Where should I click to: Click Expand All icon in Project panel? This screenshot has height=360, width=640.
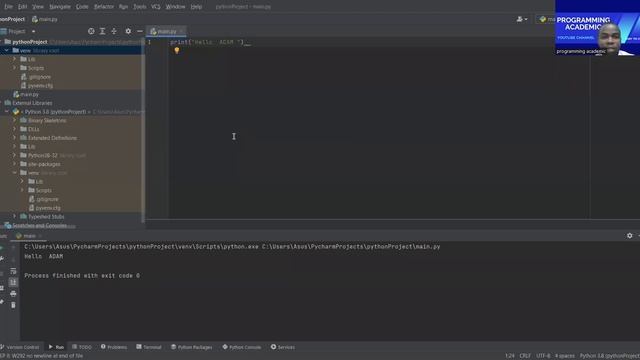102,31
